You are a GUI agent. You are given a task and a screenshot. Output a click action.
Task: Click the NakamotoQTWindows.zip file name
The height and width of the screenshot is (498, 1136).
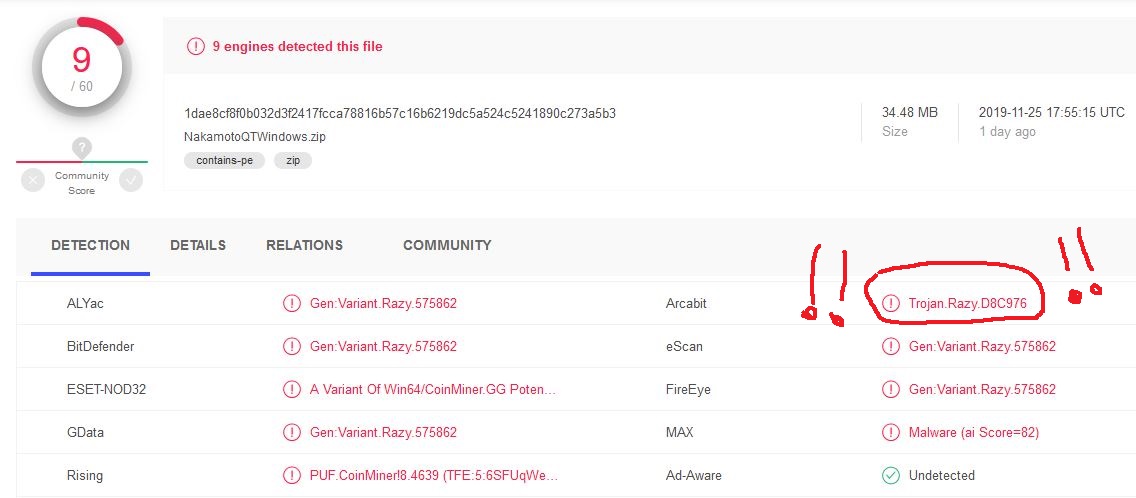click(250, 137)
